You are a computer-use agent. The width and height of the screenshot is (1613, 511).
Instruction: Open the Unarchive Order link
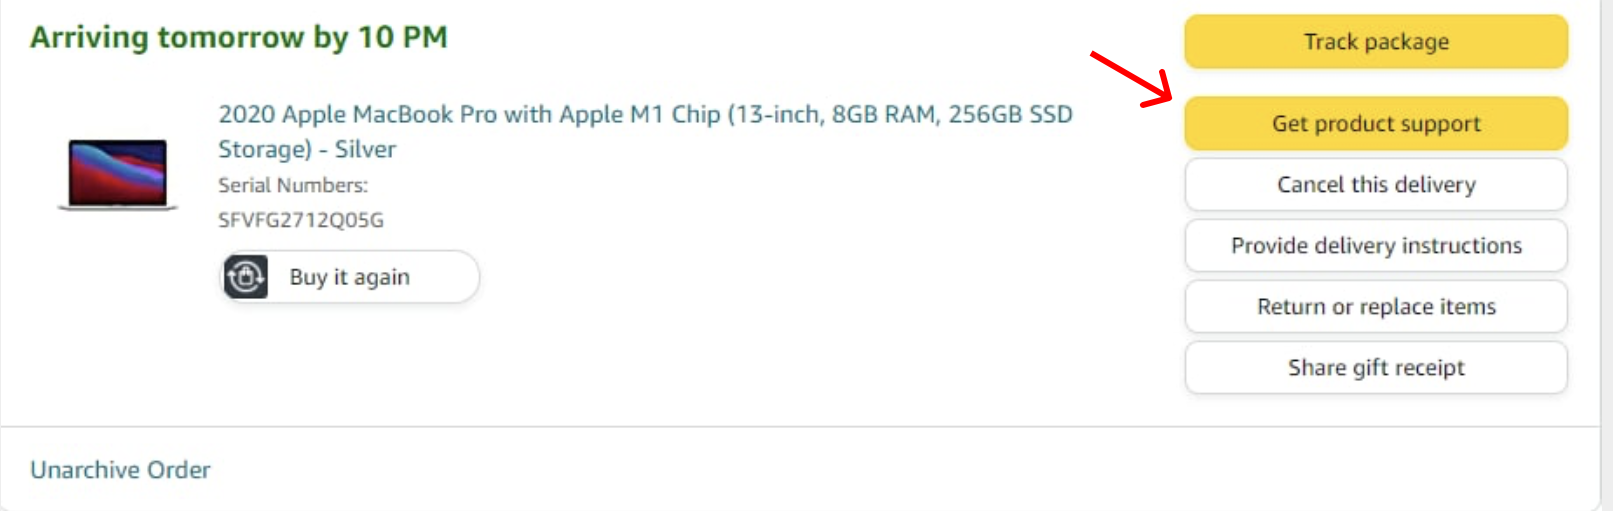(120, 470)
